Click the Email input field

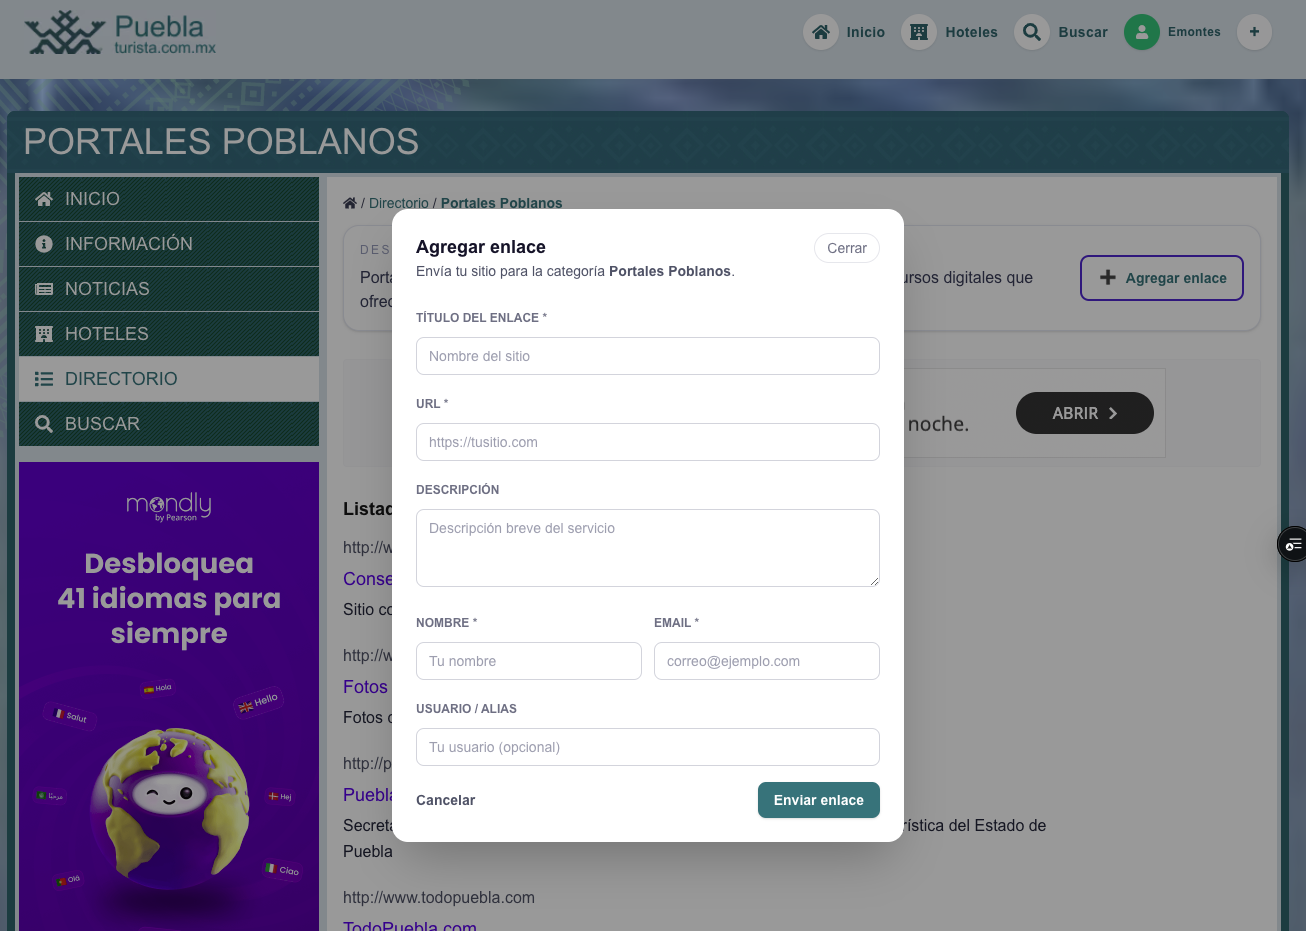click(x=766, y=661)
